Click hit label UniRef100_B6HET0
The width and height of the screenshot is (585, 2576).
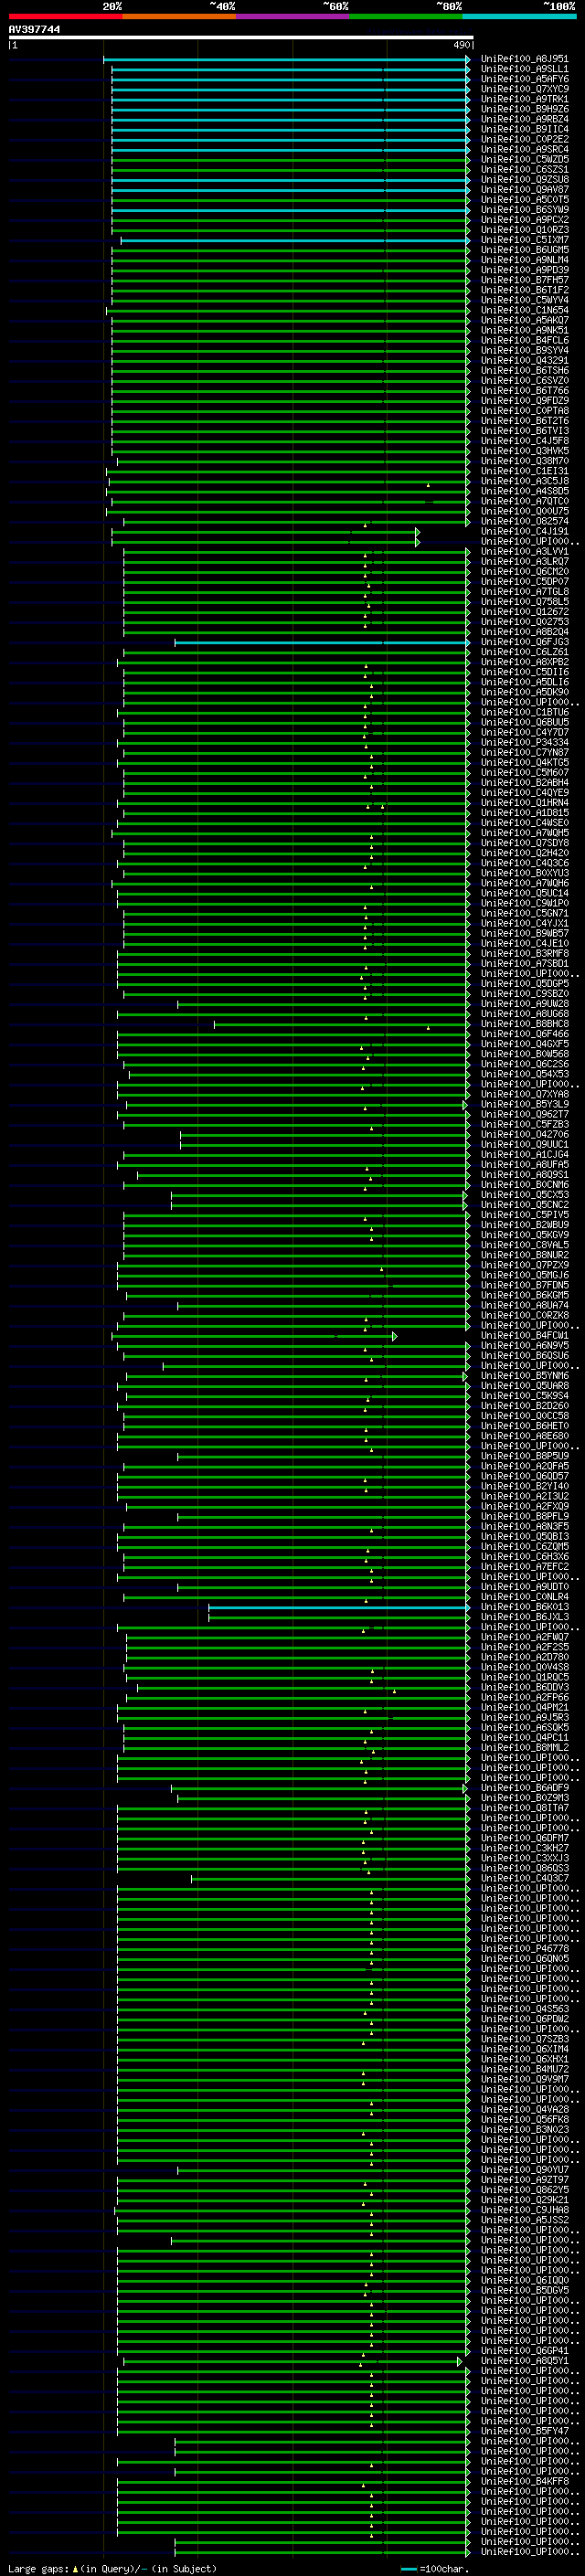524,1427
